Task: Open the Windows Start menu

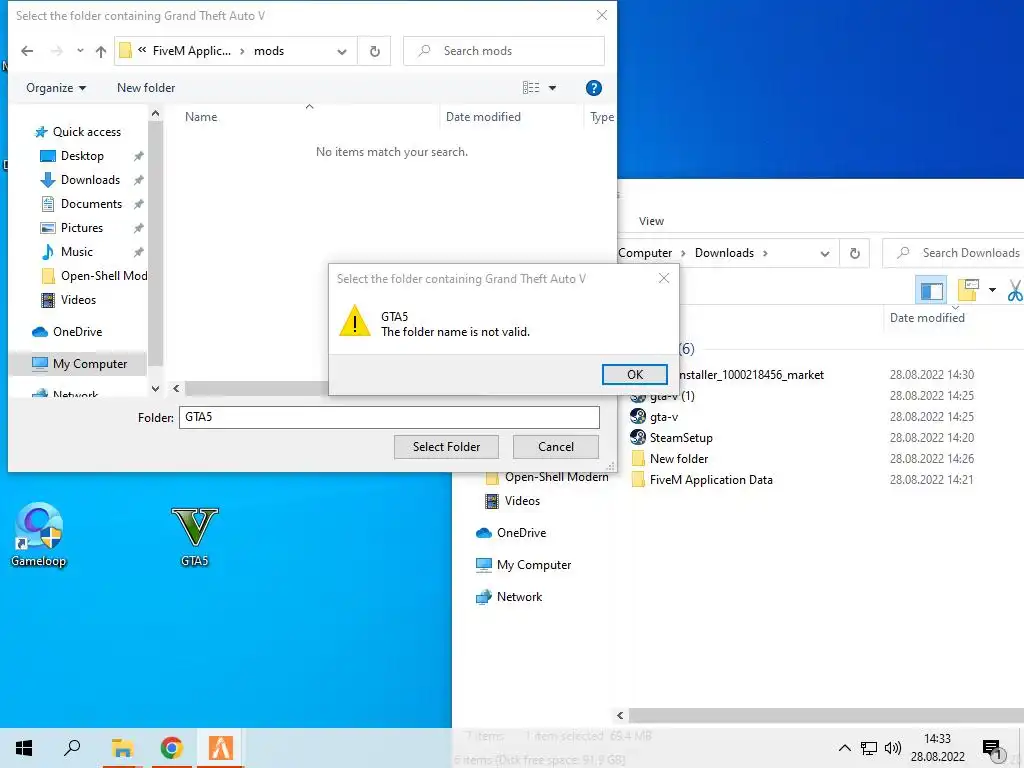Action: click(x=24, y=748)
